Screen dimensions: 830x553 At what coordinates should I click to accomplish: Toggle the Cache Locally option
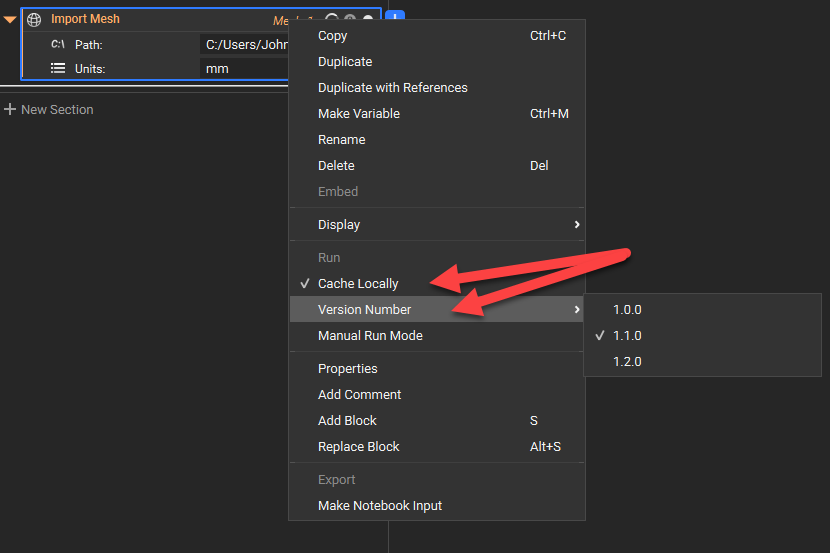point(358,284)
